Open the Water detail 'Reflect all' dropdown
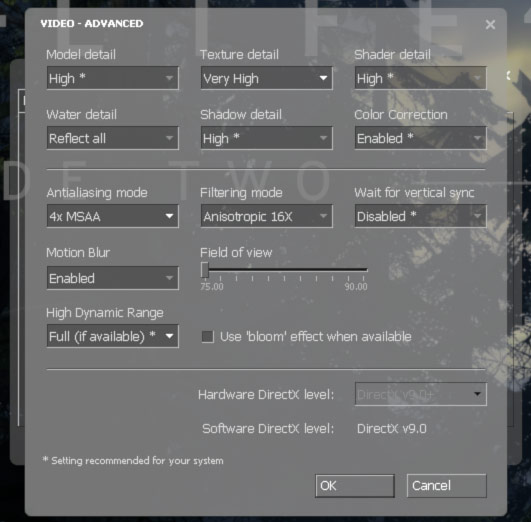The width and height of the screenshot is (531, 522). click(x=112, y=138)
